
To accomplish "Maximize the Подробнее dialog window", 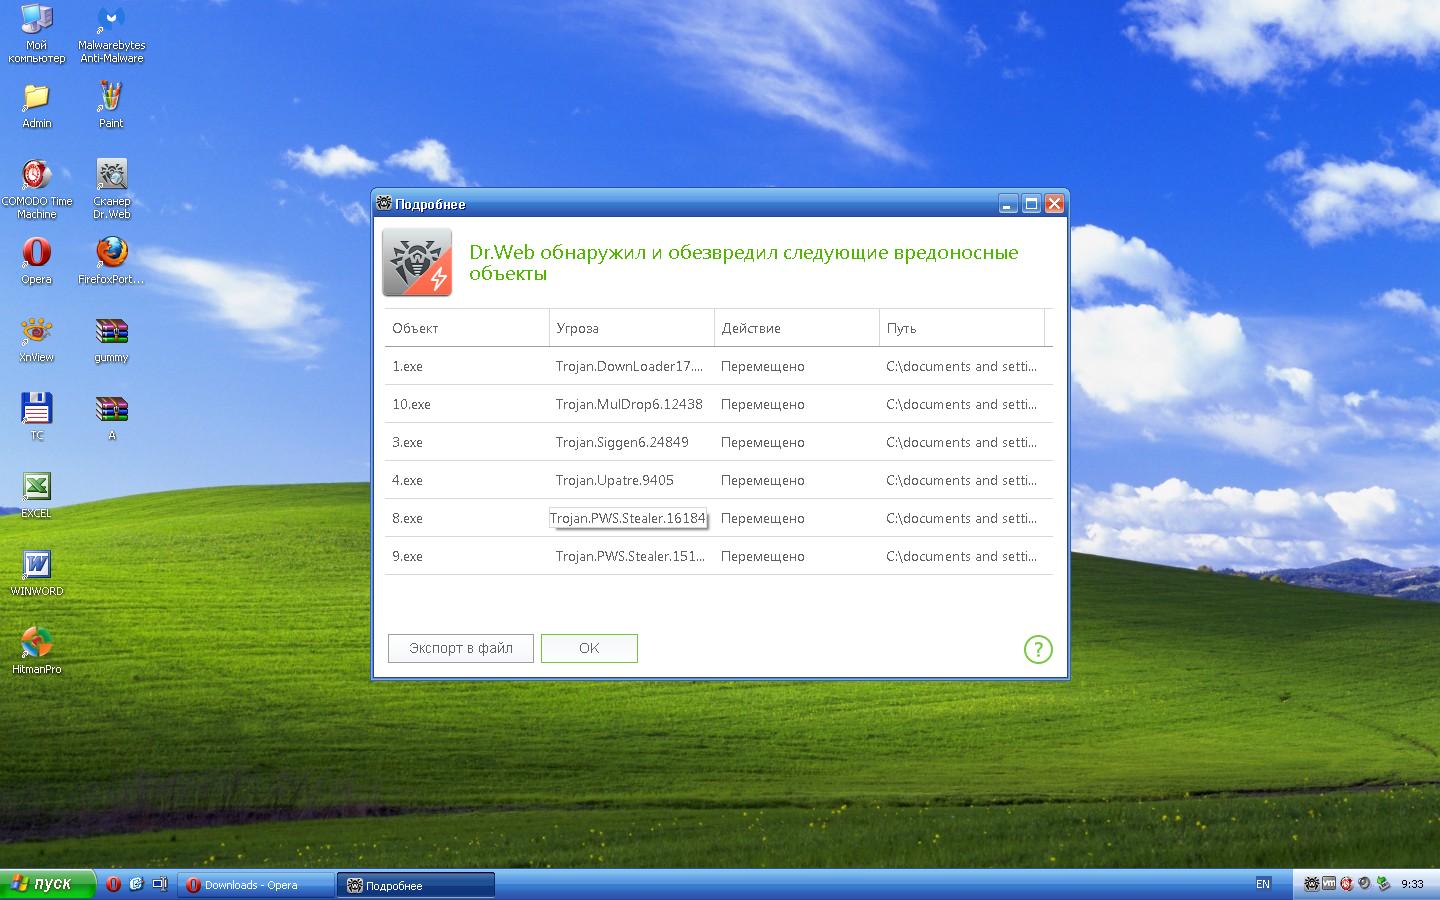I will coord(1031,203).
